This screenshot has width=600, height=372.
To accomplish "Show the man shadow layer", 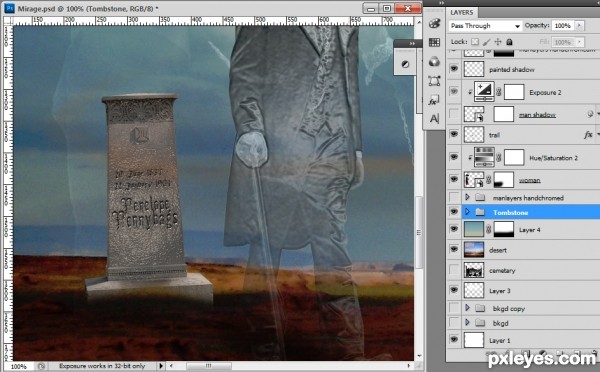I will click(x=454, y=114).
